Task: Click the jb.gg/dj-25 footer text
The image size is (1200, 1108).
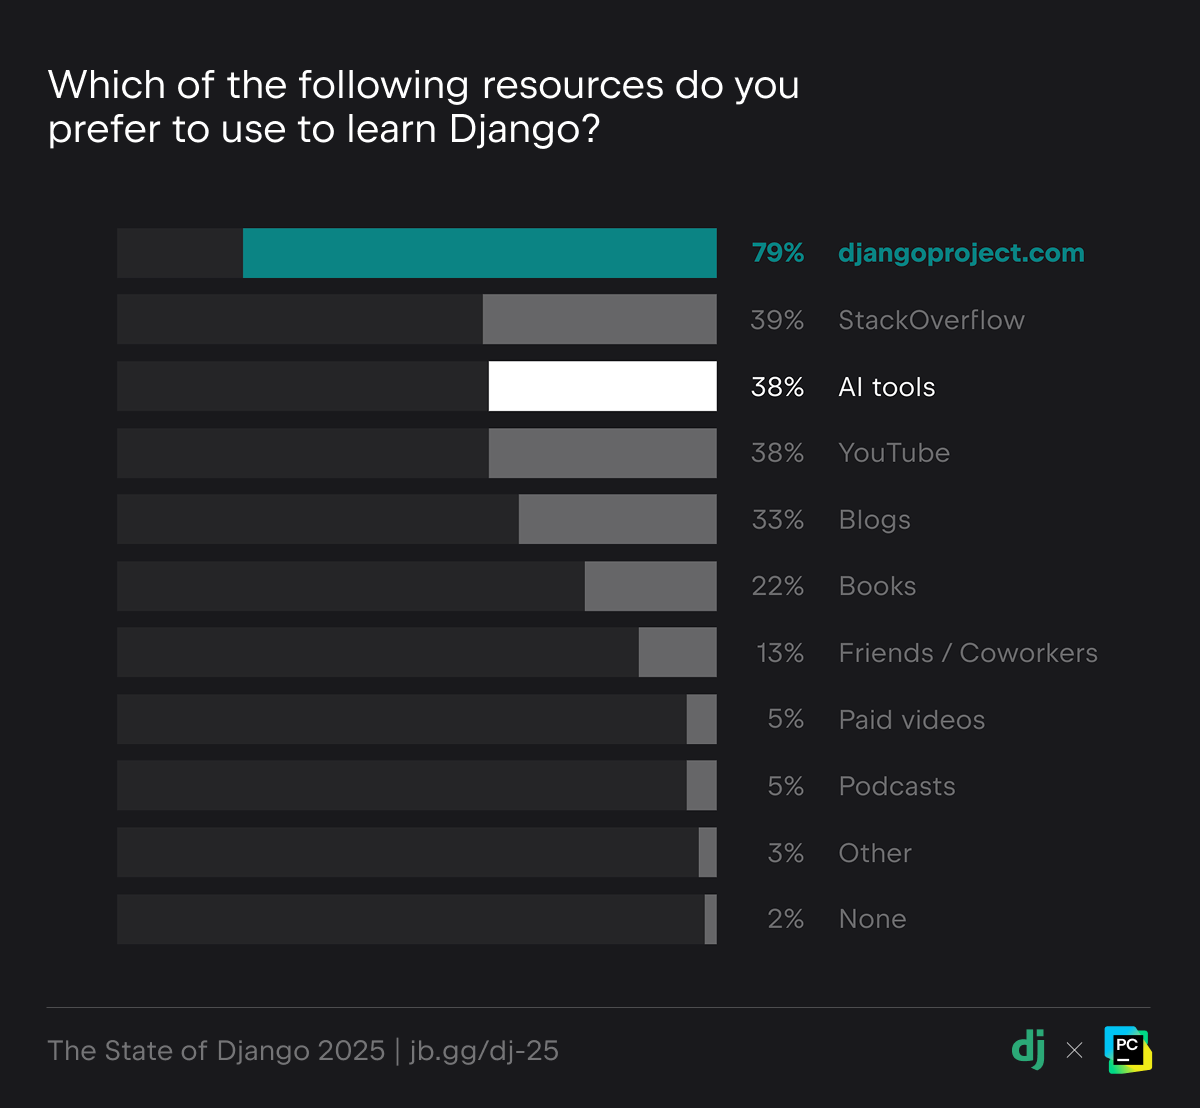Action: 484,1051
